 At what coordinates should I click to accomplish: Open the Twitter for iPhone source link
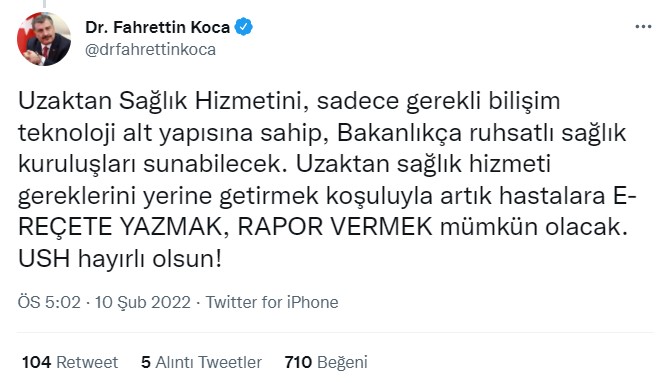click(272, 302)
